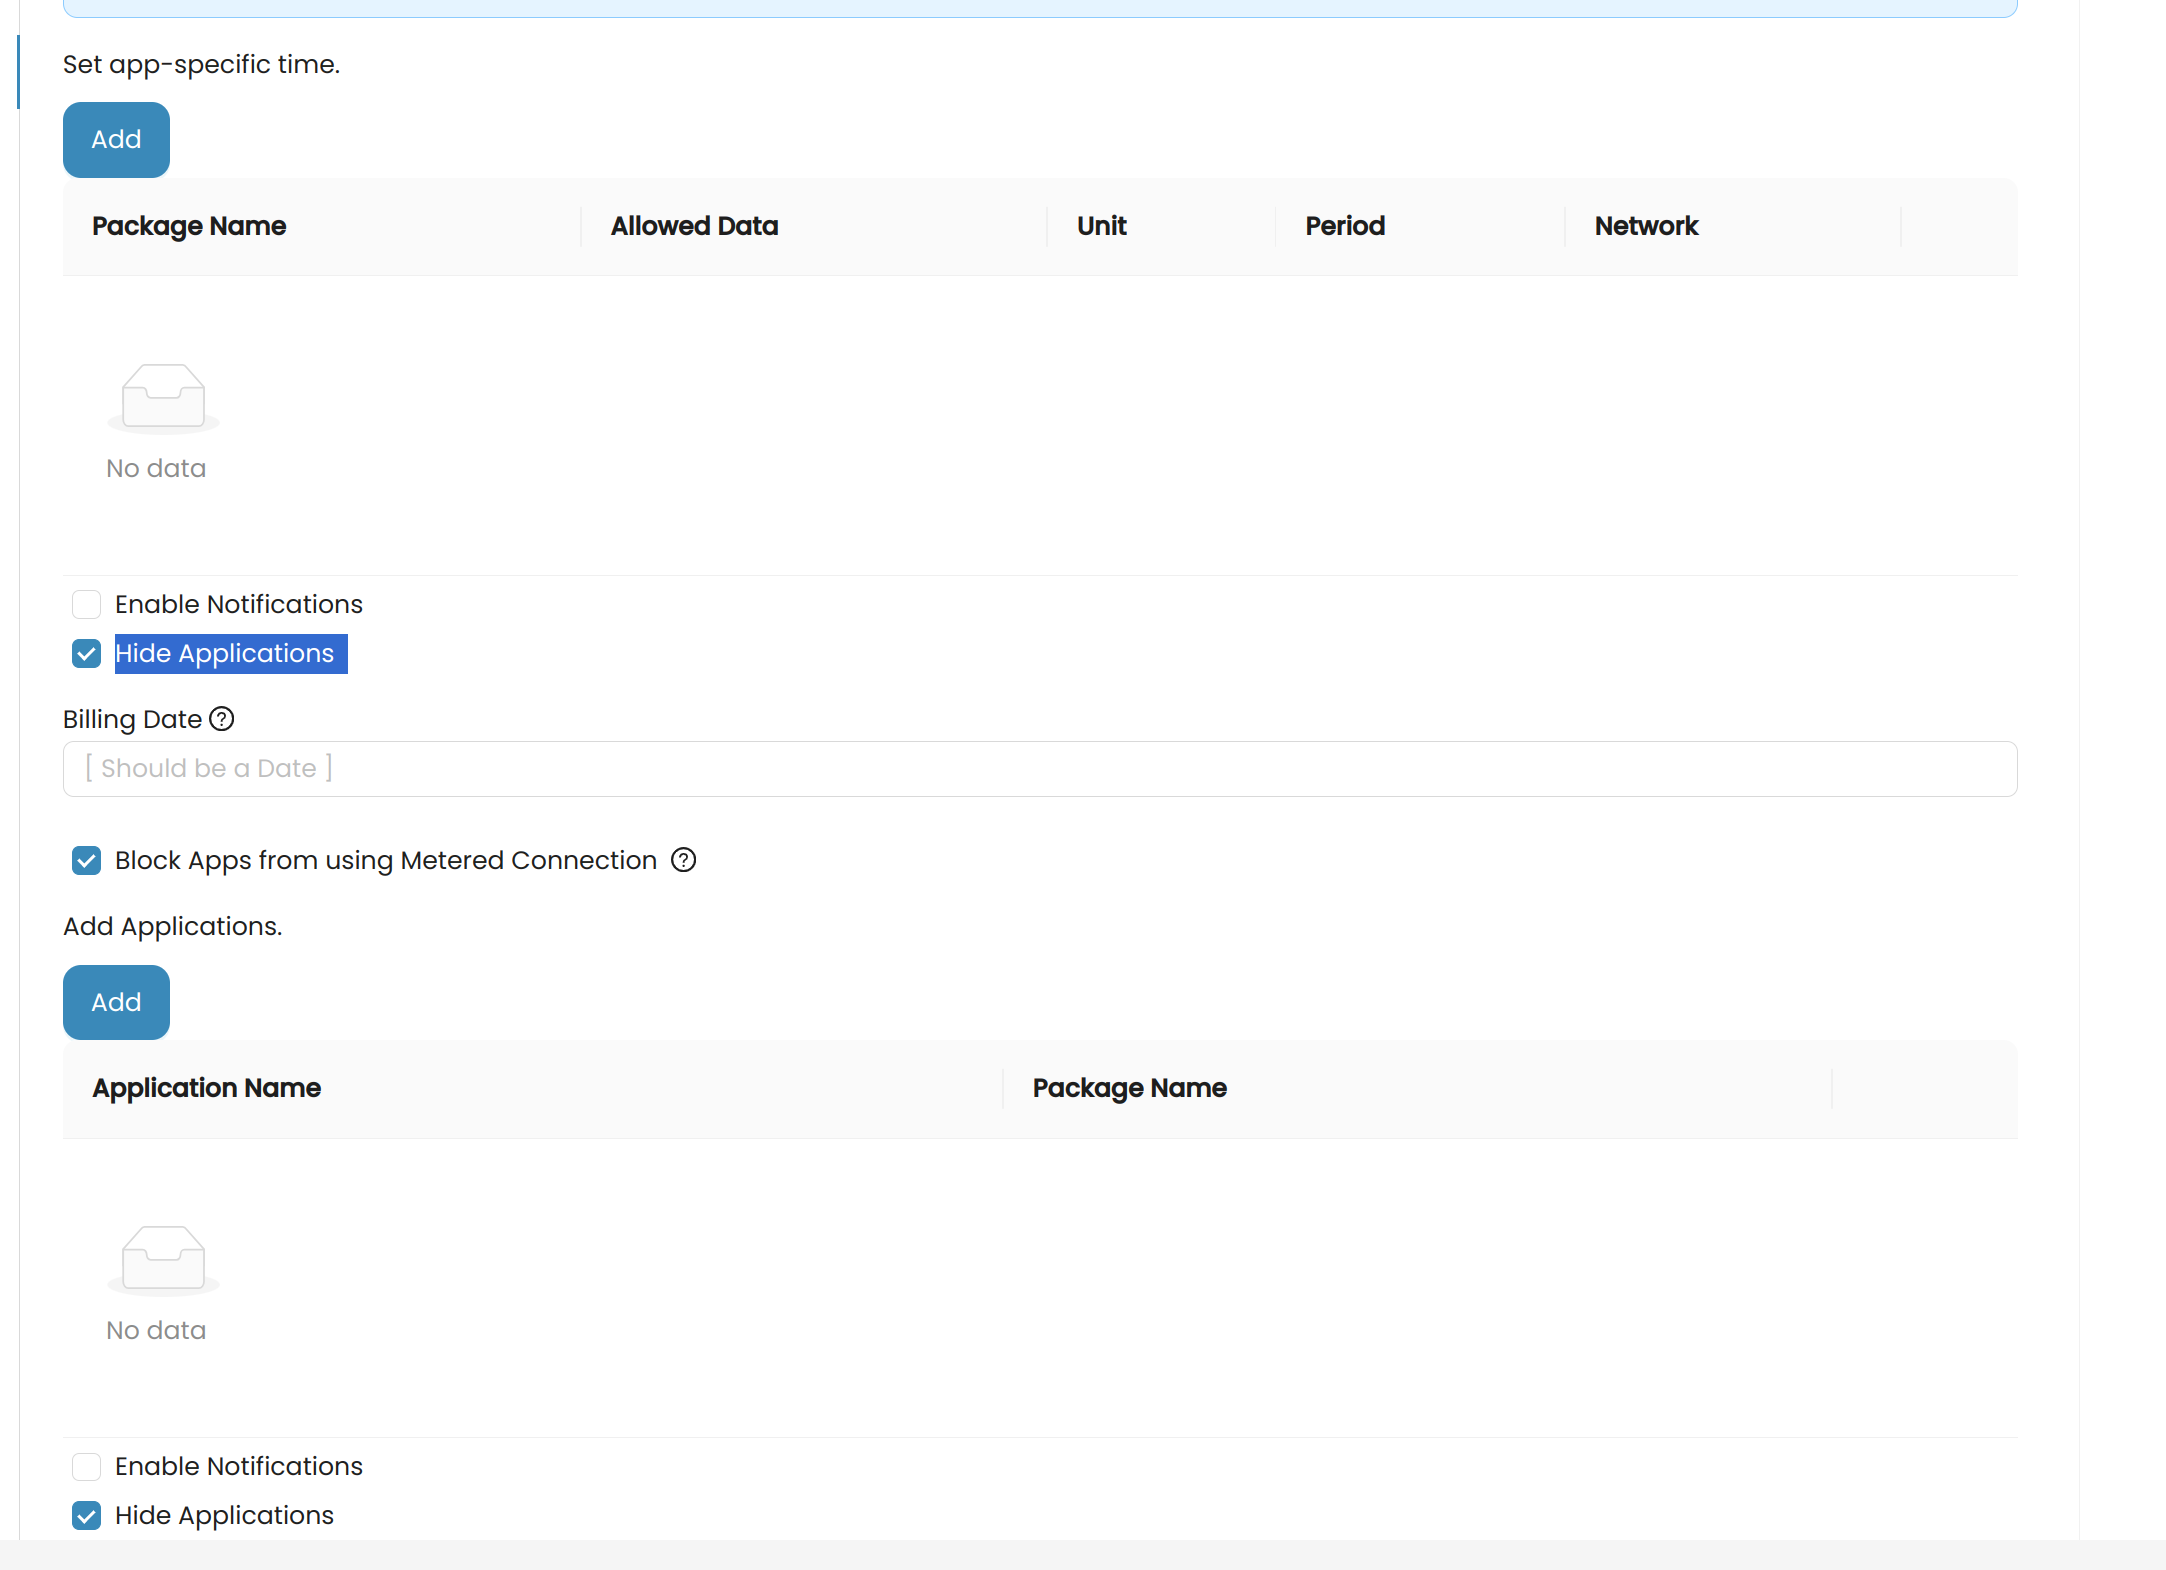Viewport: 2166px width, 1570px height.
Task: Click the Add button under Add Applications
Action: pyautogui.click(x=116, y=1002)
